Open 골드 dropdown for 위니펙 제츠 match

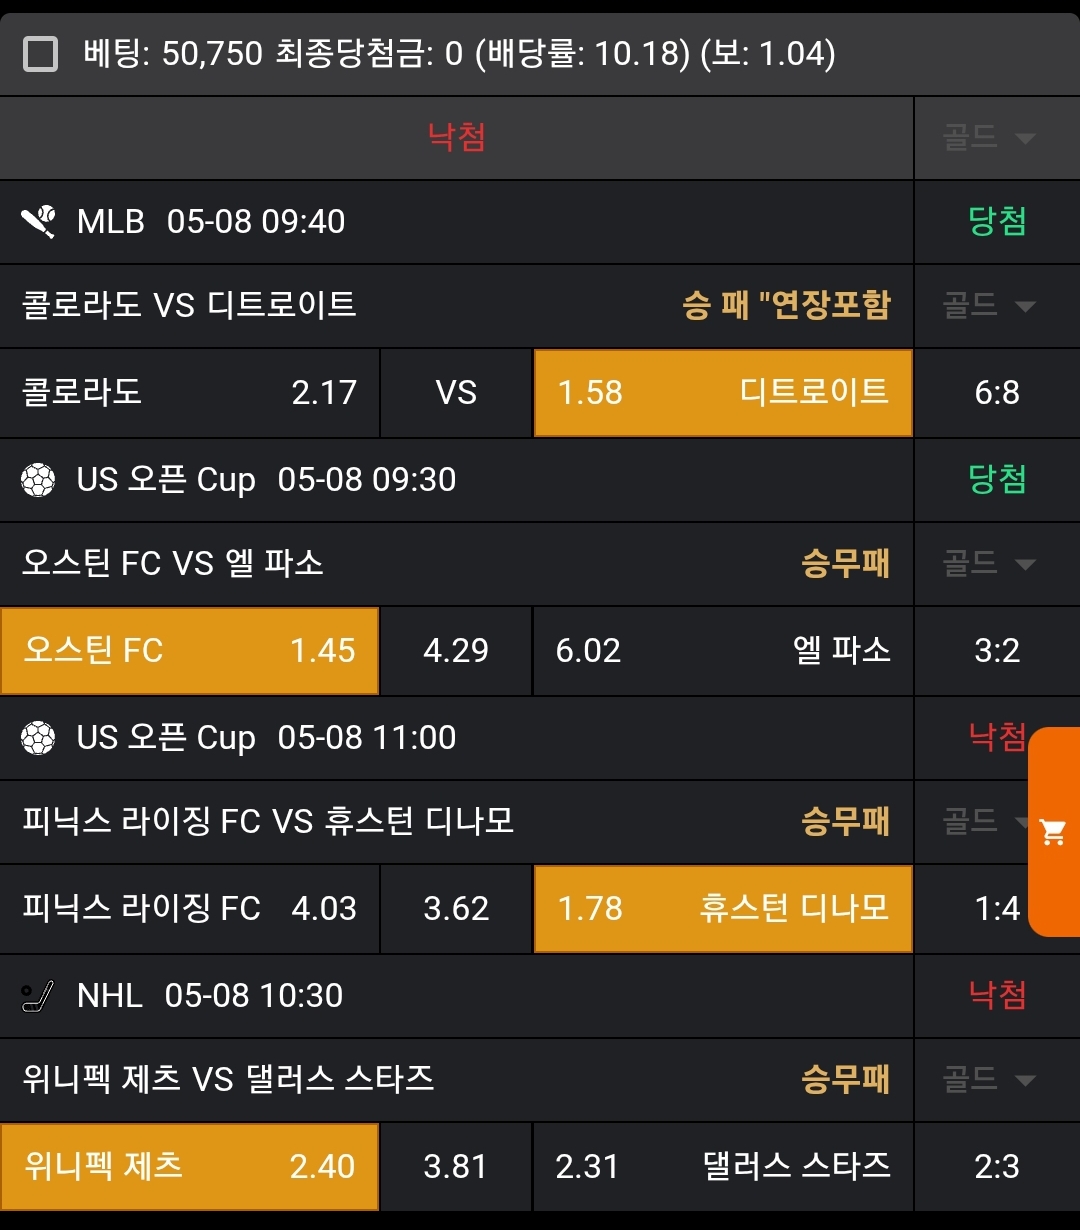coord(988,1080)
